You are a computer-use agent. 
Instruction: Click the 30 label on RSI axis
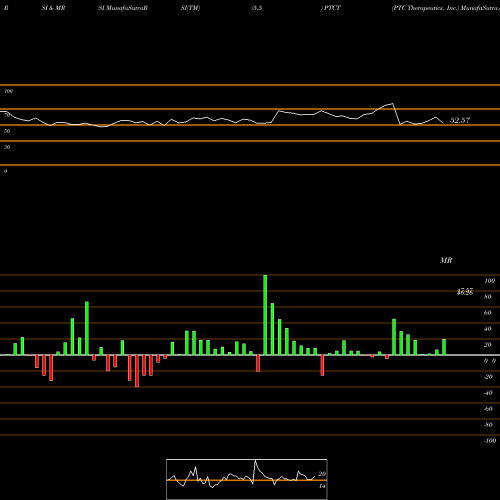pyautogui.click(x=7, y=147)
